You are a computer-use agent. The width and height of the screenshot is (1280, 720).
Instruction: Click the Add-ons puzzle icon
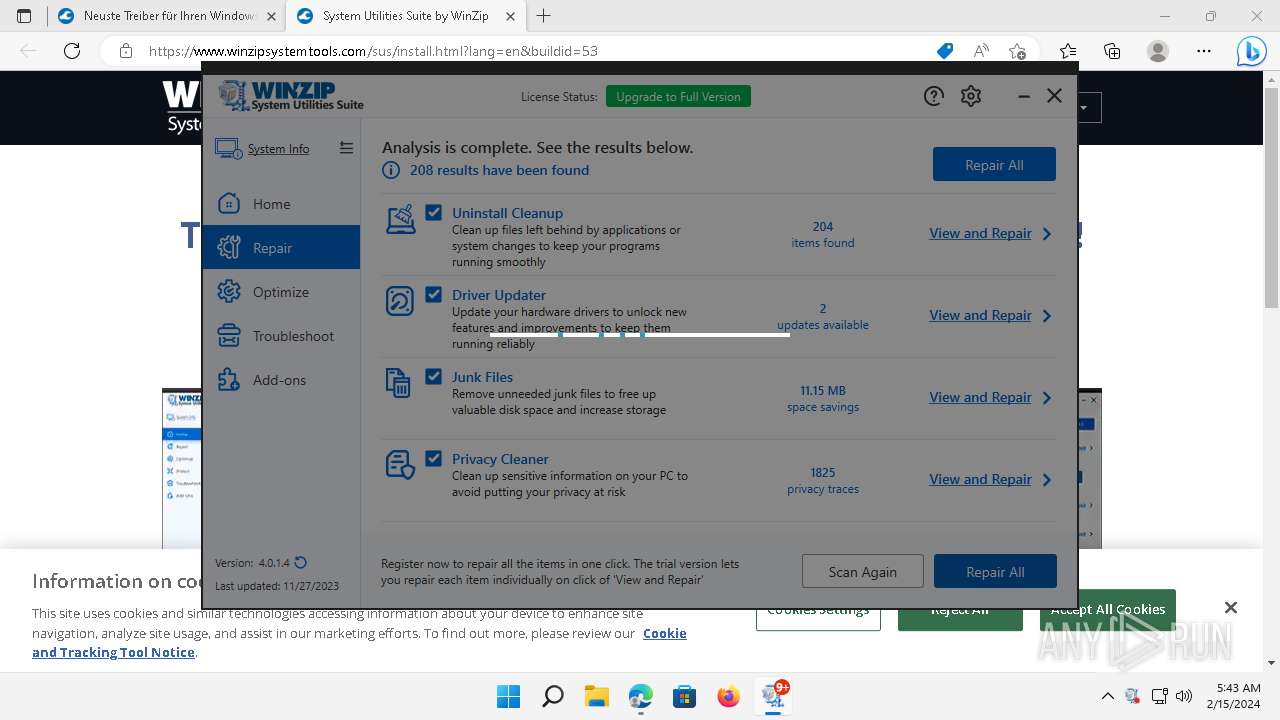click(229, 380)
